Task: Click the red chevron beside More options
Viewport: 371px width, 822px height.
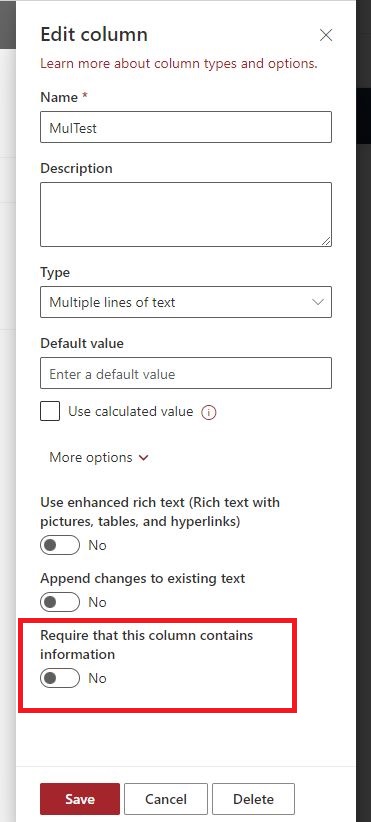Action: [x=143, y=458]
